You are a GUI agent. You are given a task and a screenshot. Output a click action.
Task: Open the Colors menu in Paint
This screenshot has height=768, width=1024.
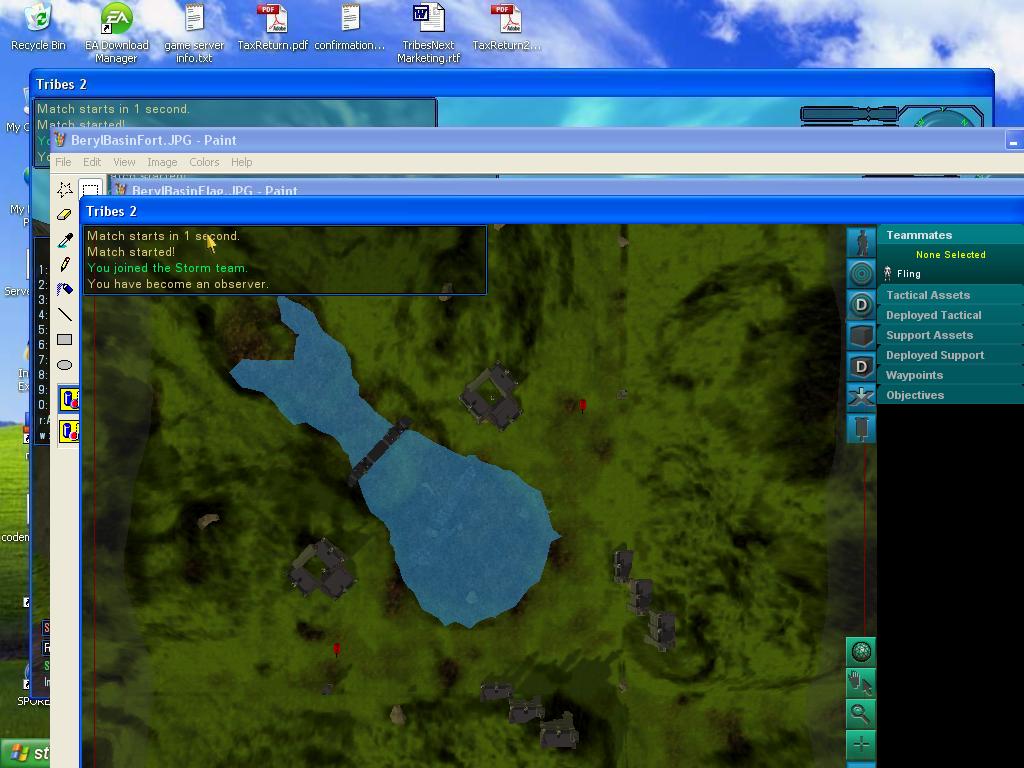click(204, 162)
